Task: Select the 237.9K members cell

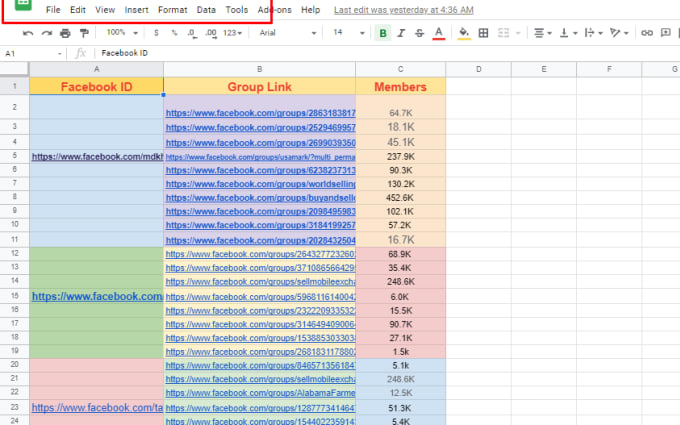Action: (x=400, y=157)
